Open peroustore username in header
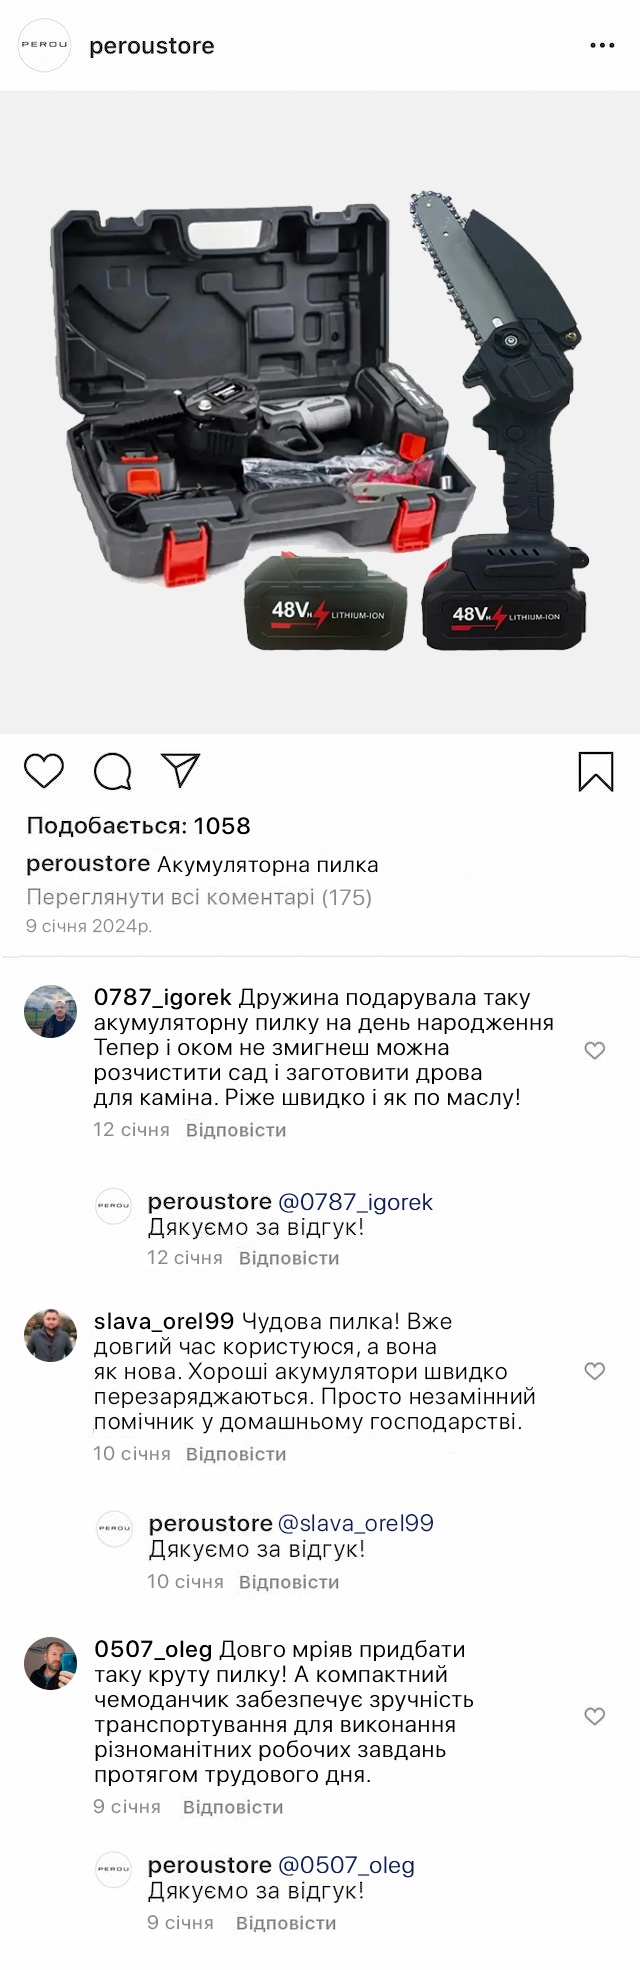Viewport: 640px width, 1970px height. 152,46
